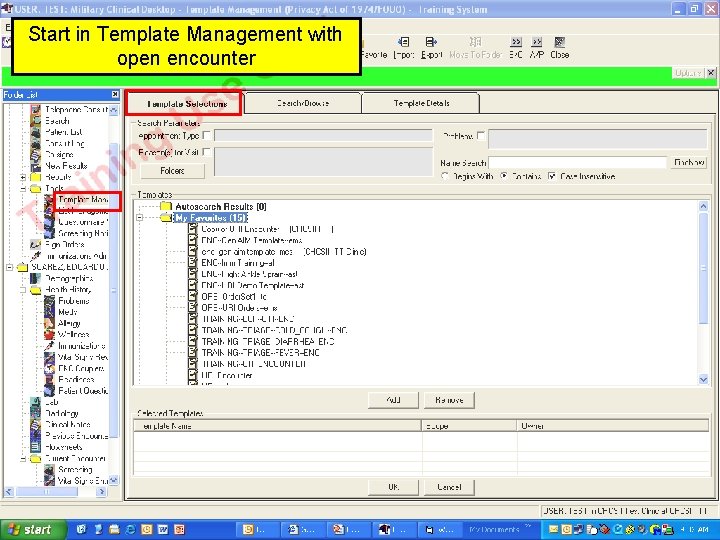Click the A/P toolbar button icon
This screenshot has width=720, height=540.
point(536,43)
